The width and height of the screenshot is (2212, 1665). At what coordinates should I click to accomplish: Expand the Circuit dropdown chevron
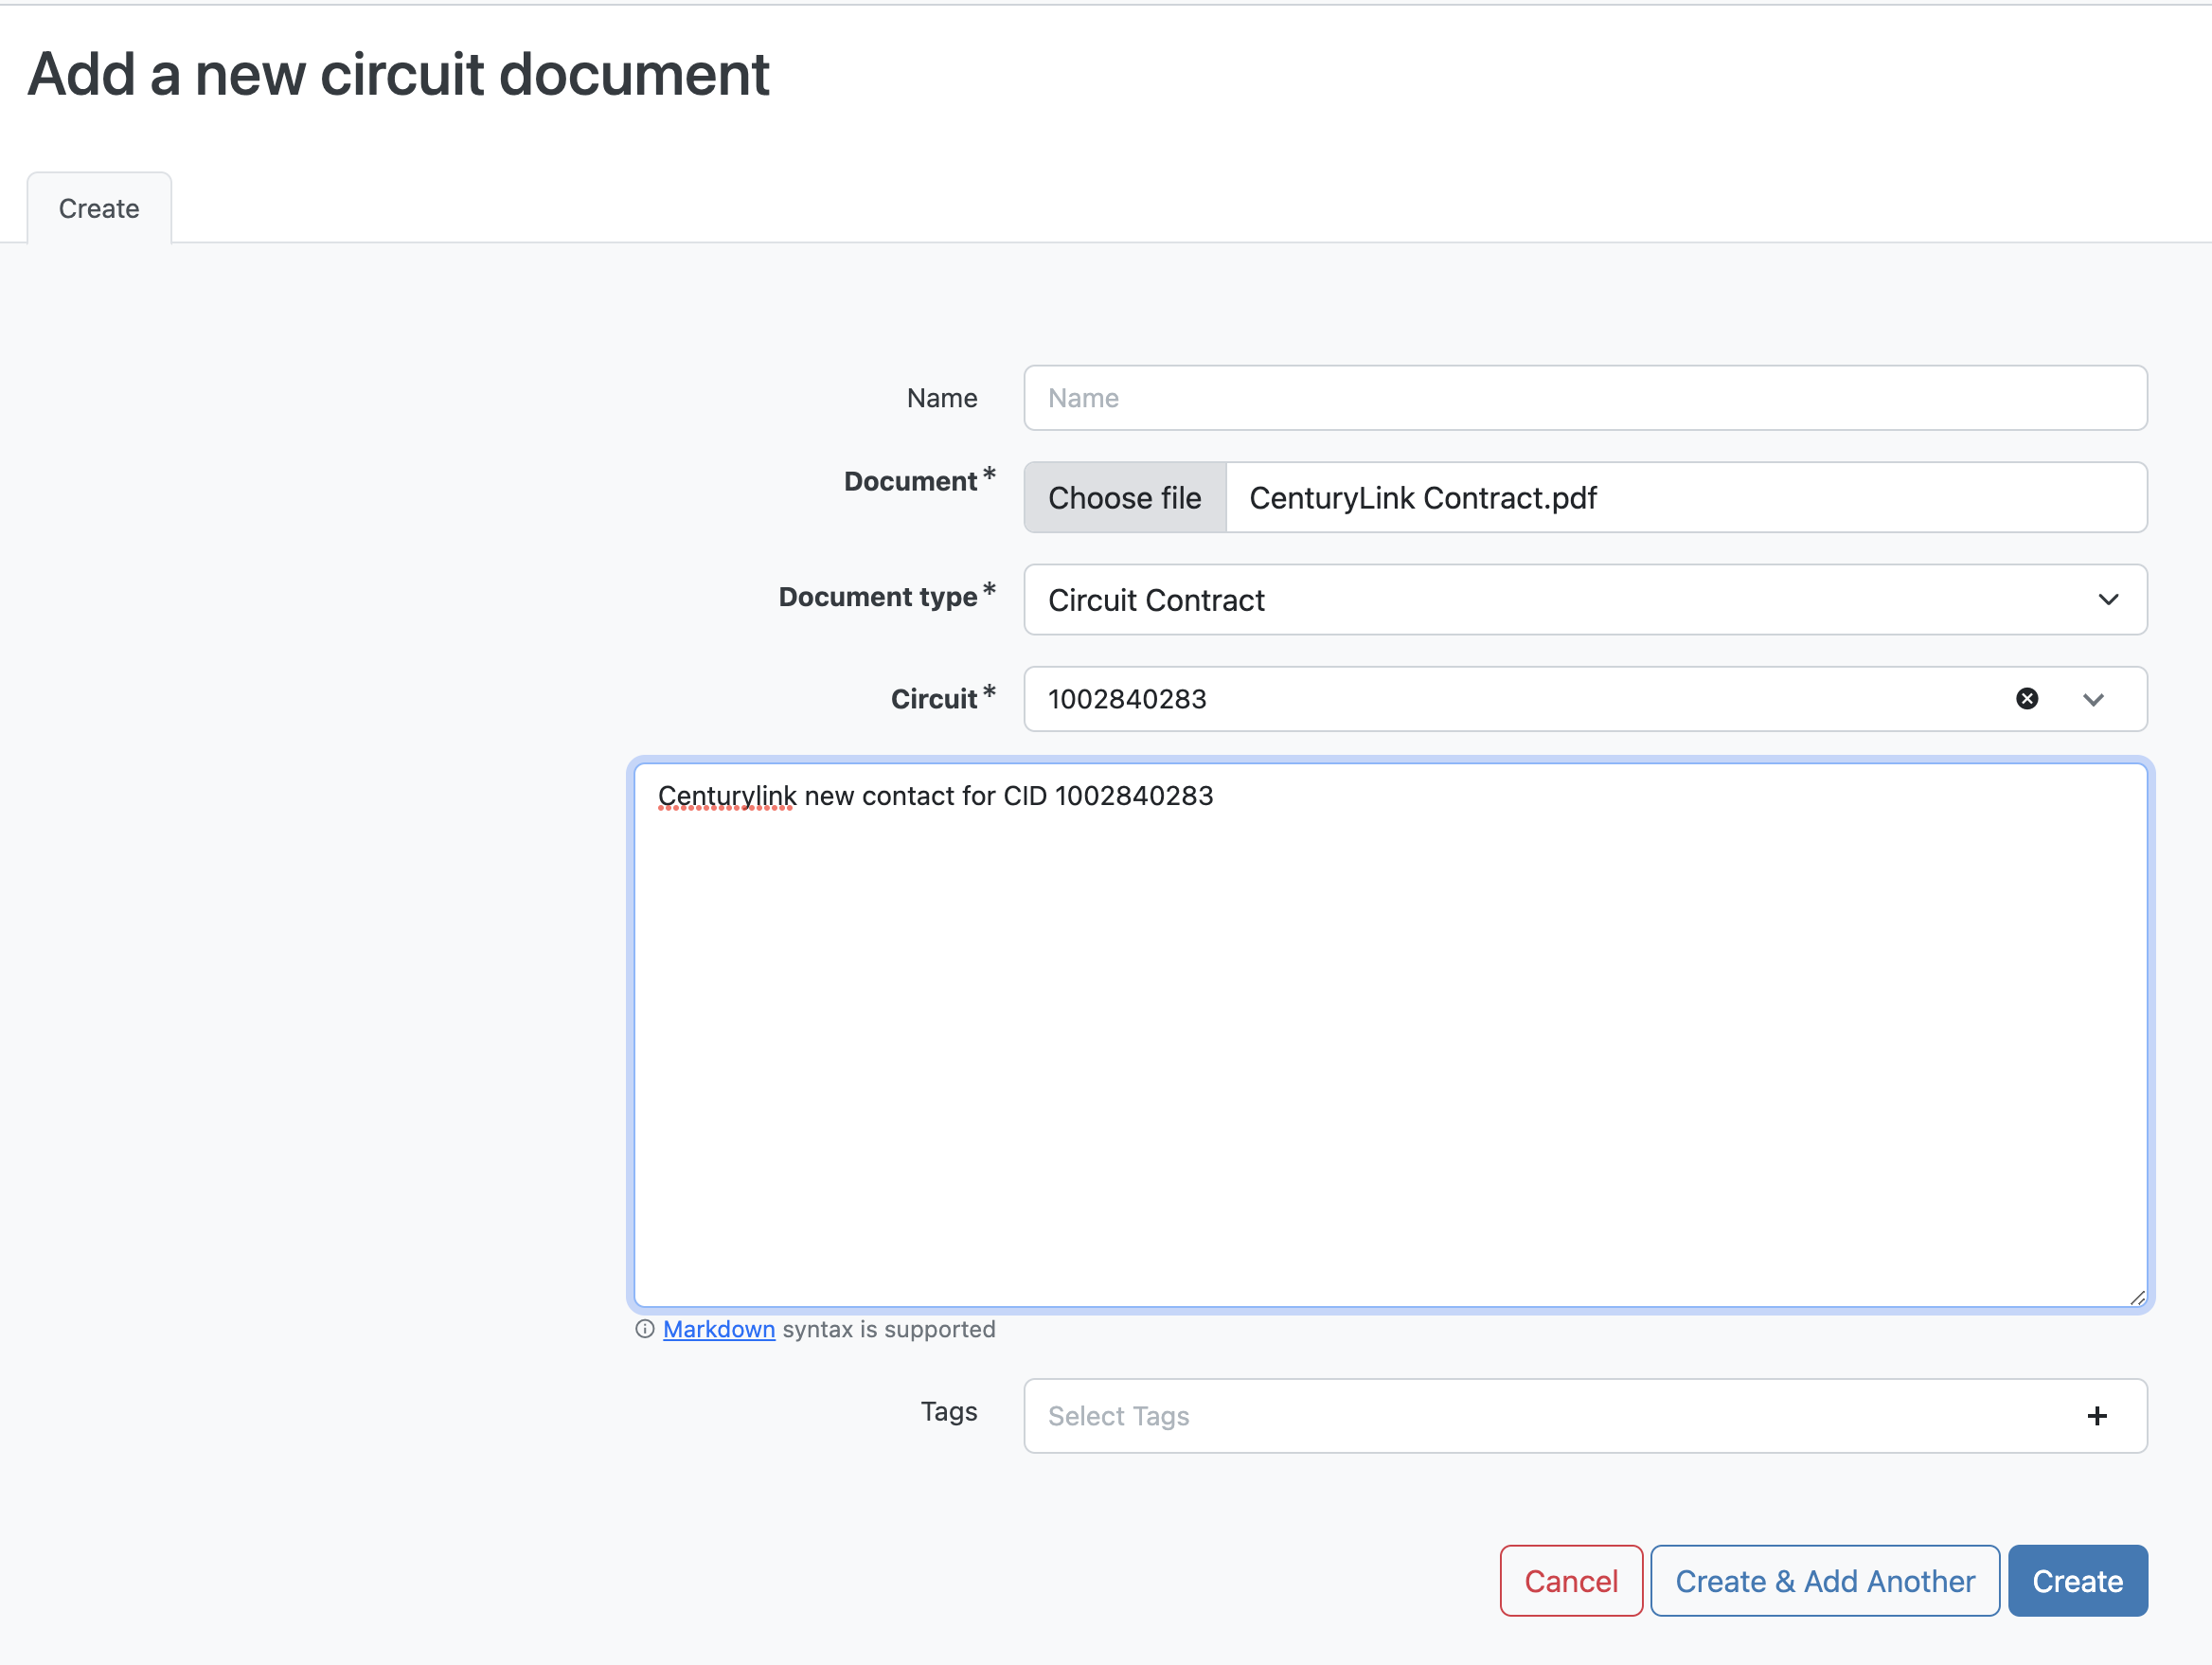coord(2093,698)
